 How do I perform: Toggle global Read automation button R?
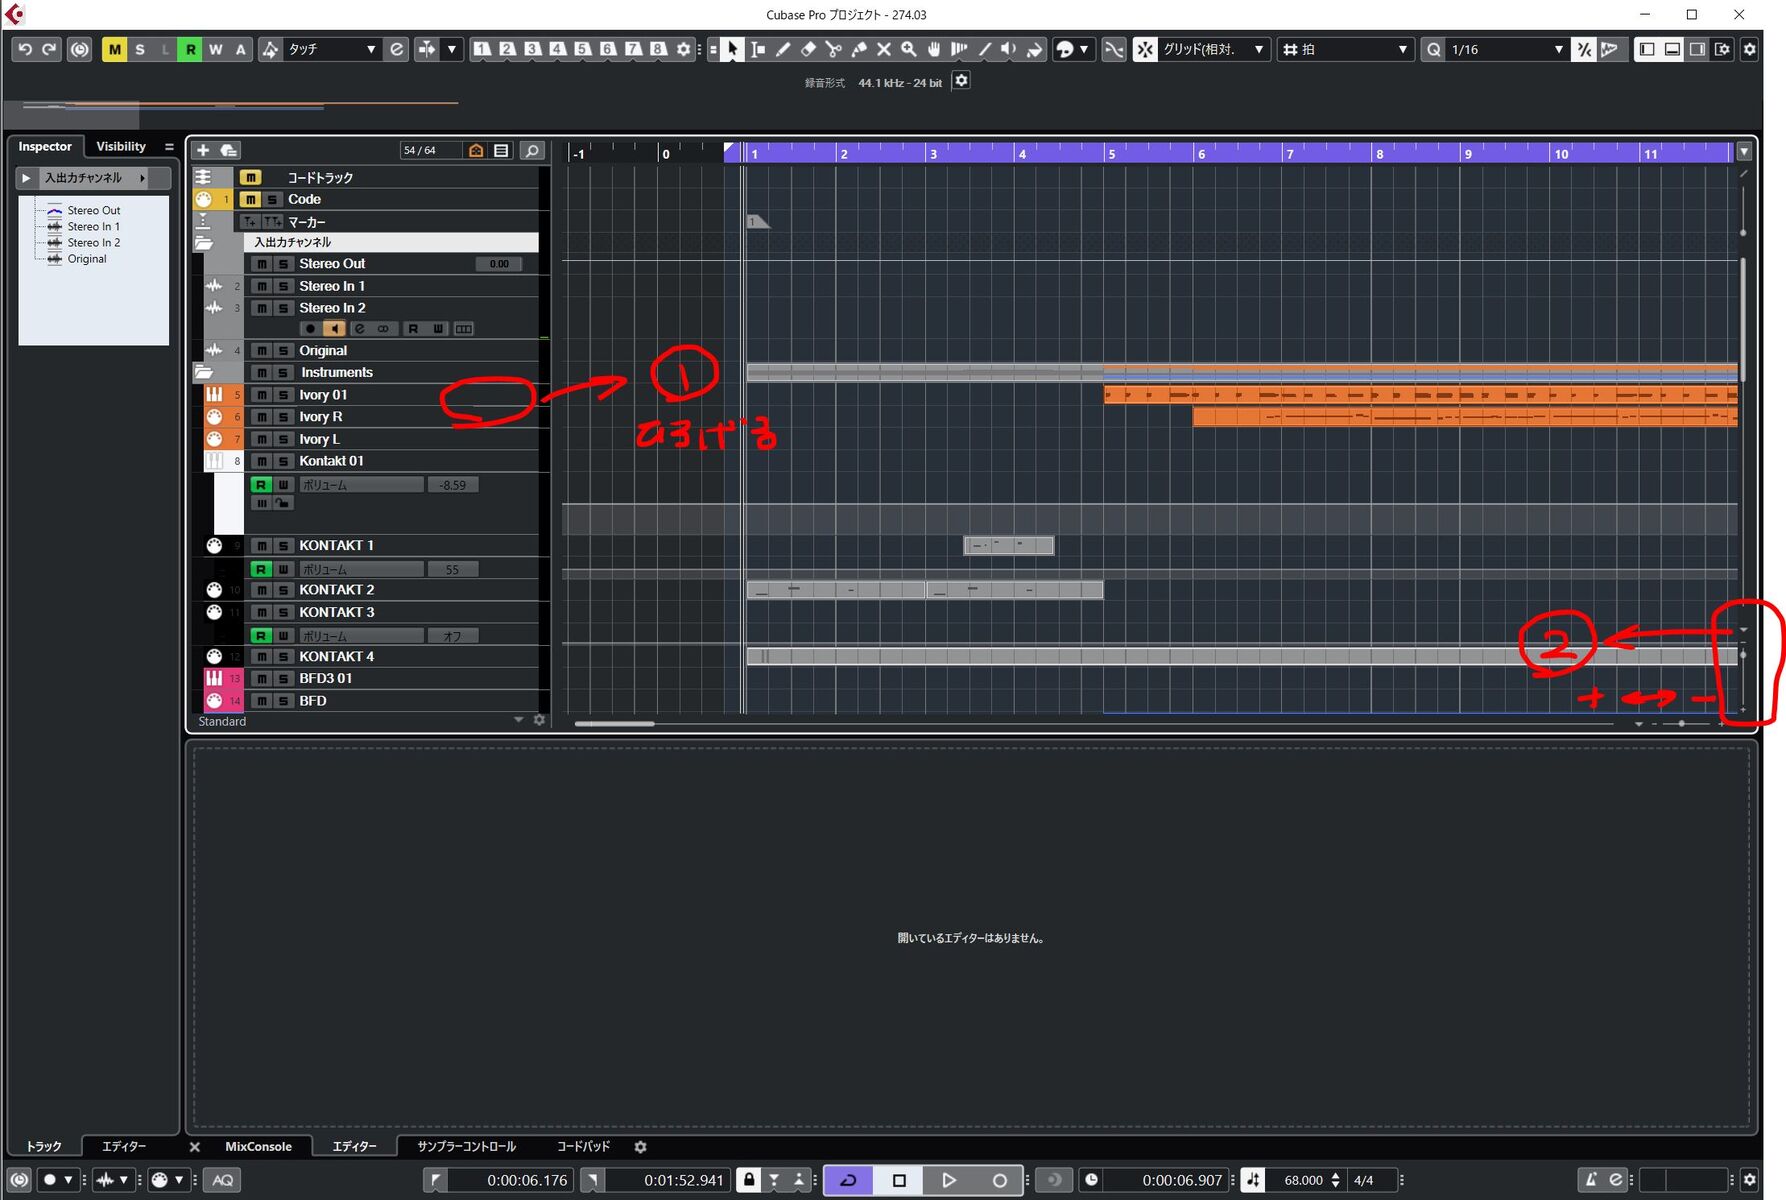pyautogui.click(x=190, y=49)
